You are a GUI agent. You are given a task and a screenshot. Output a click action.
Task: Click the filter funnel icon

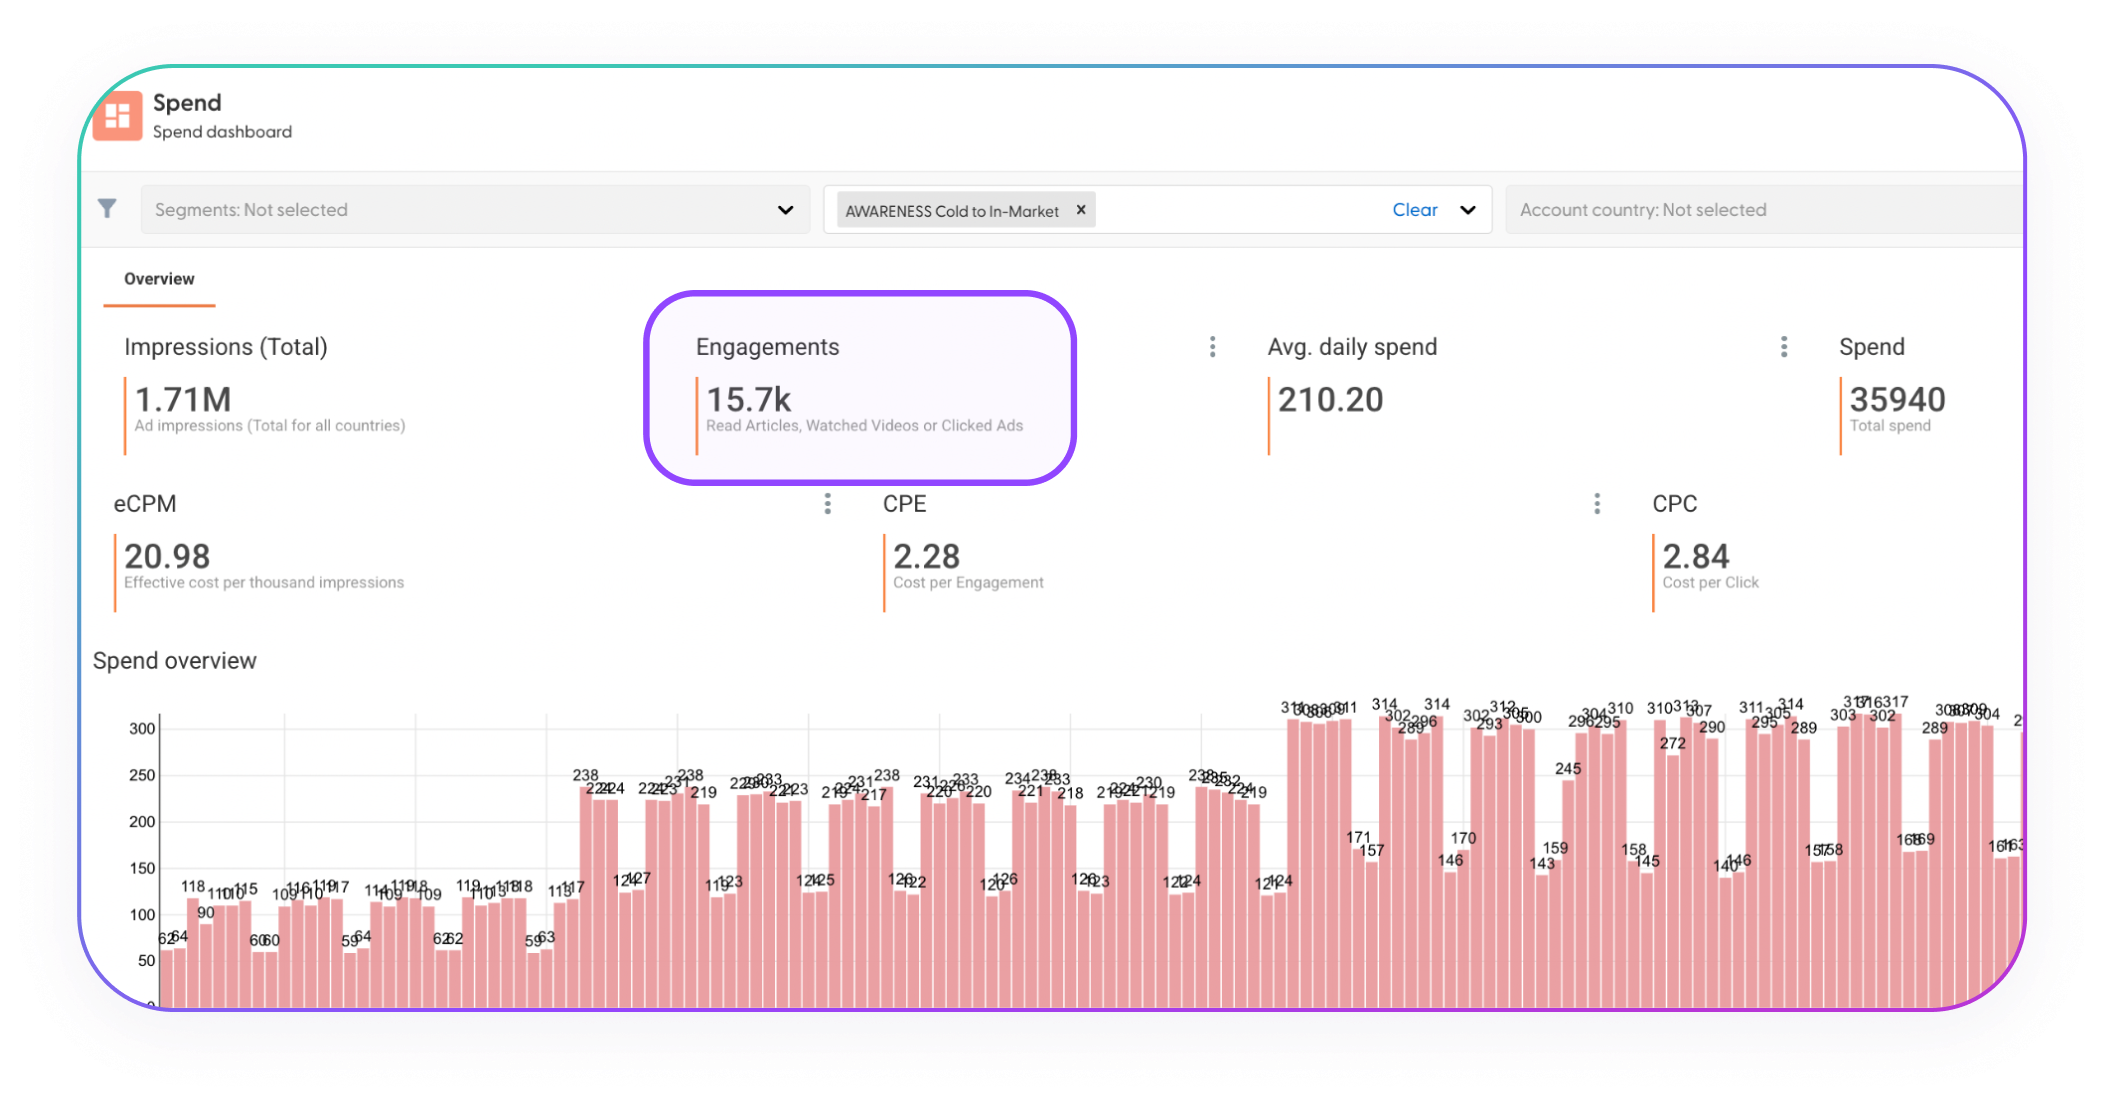[x=107, y=208]
